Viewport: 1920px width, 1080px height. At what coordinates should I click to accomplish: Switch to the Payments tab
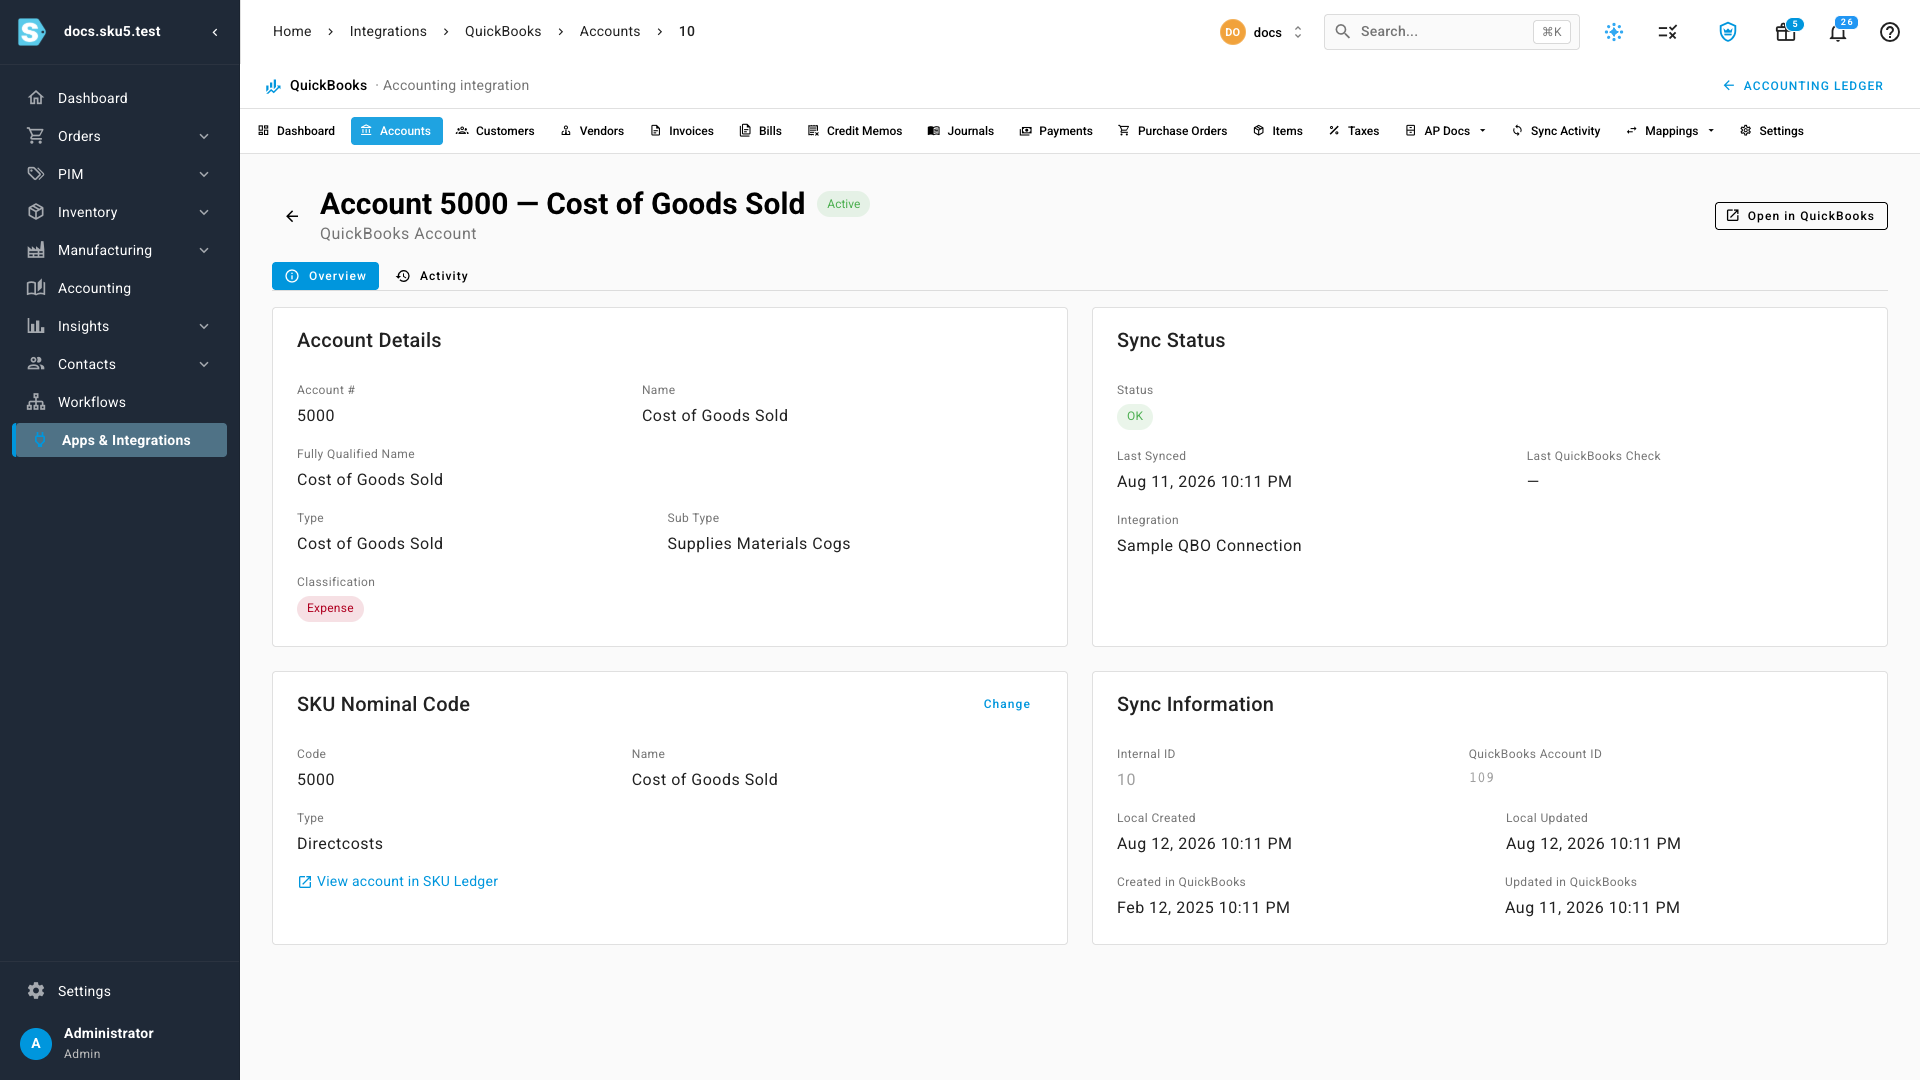[1056, 131]
